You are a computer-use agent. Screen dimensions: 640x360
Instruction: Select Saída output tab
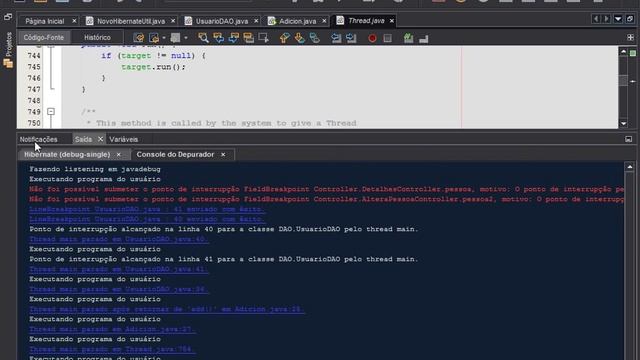[x=83, y=139]
